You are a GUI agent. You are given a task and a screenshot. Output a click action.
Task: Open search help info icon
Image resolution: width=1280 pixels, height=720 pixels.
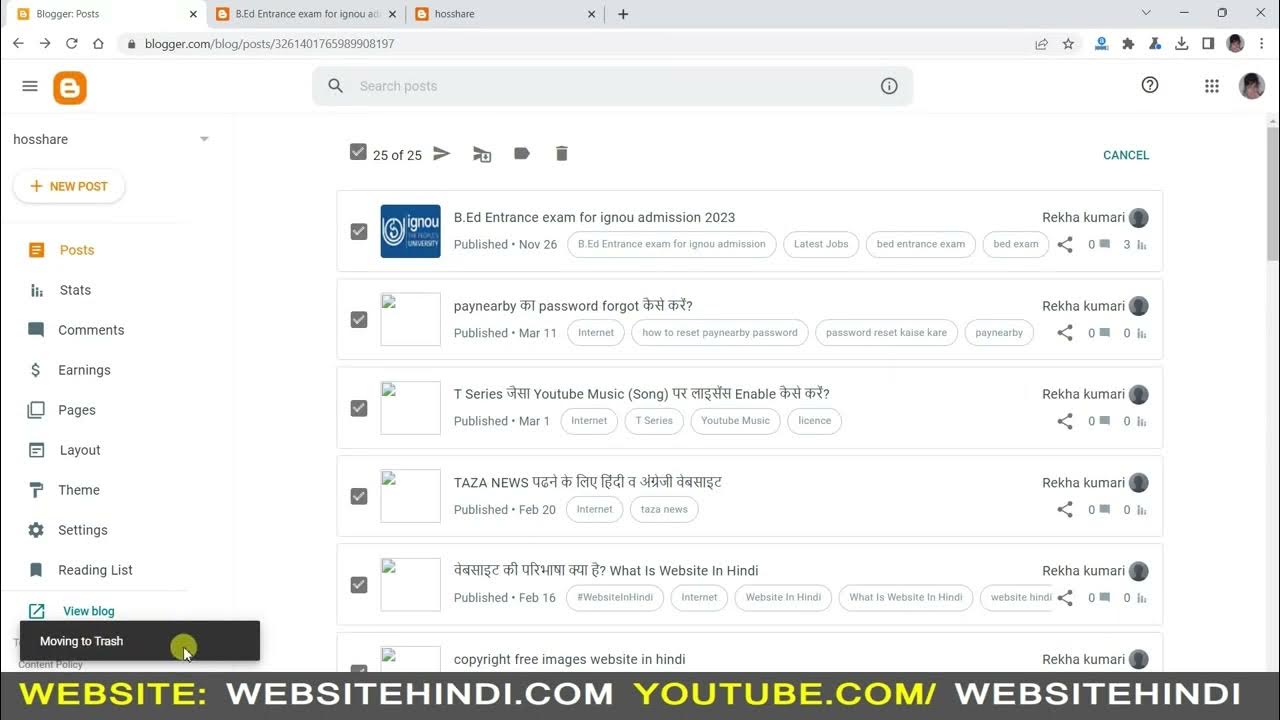(889, 86)
